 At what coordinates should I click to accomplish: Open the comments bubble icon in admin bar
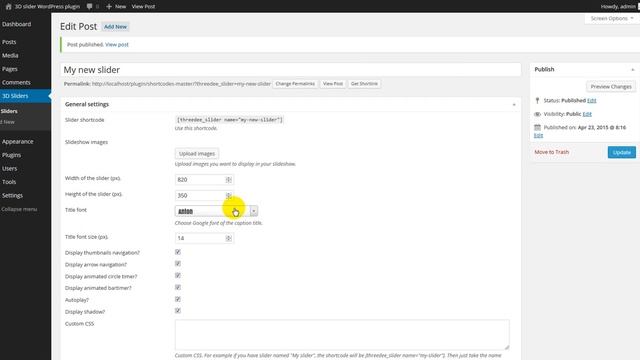[x=89, y=7]
